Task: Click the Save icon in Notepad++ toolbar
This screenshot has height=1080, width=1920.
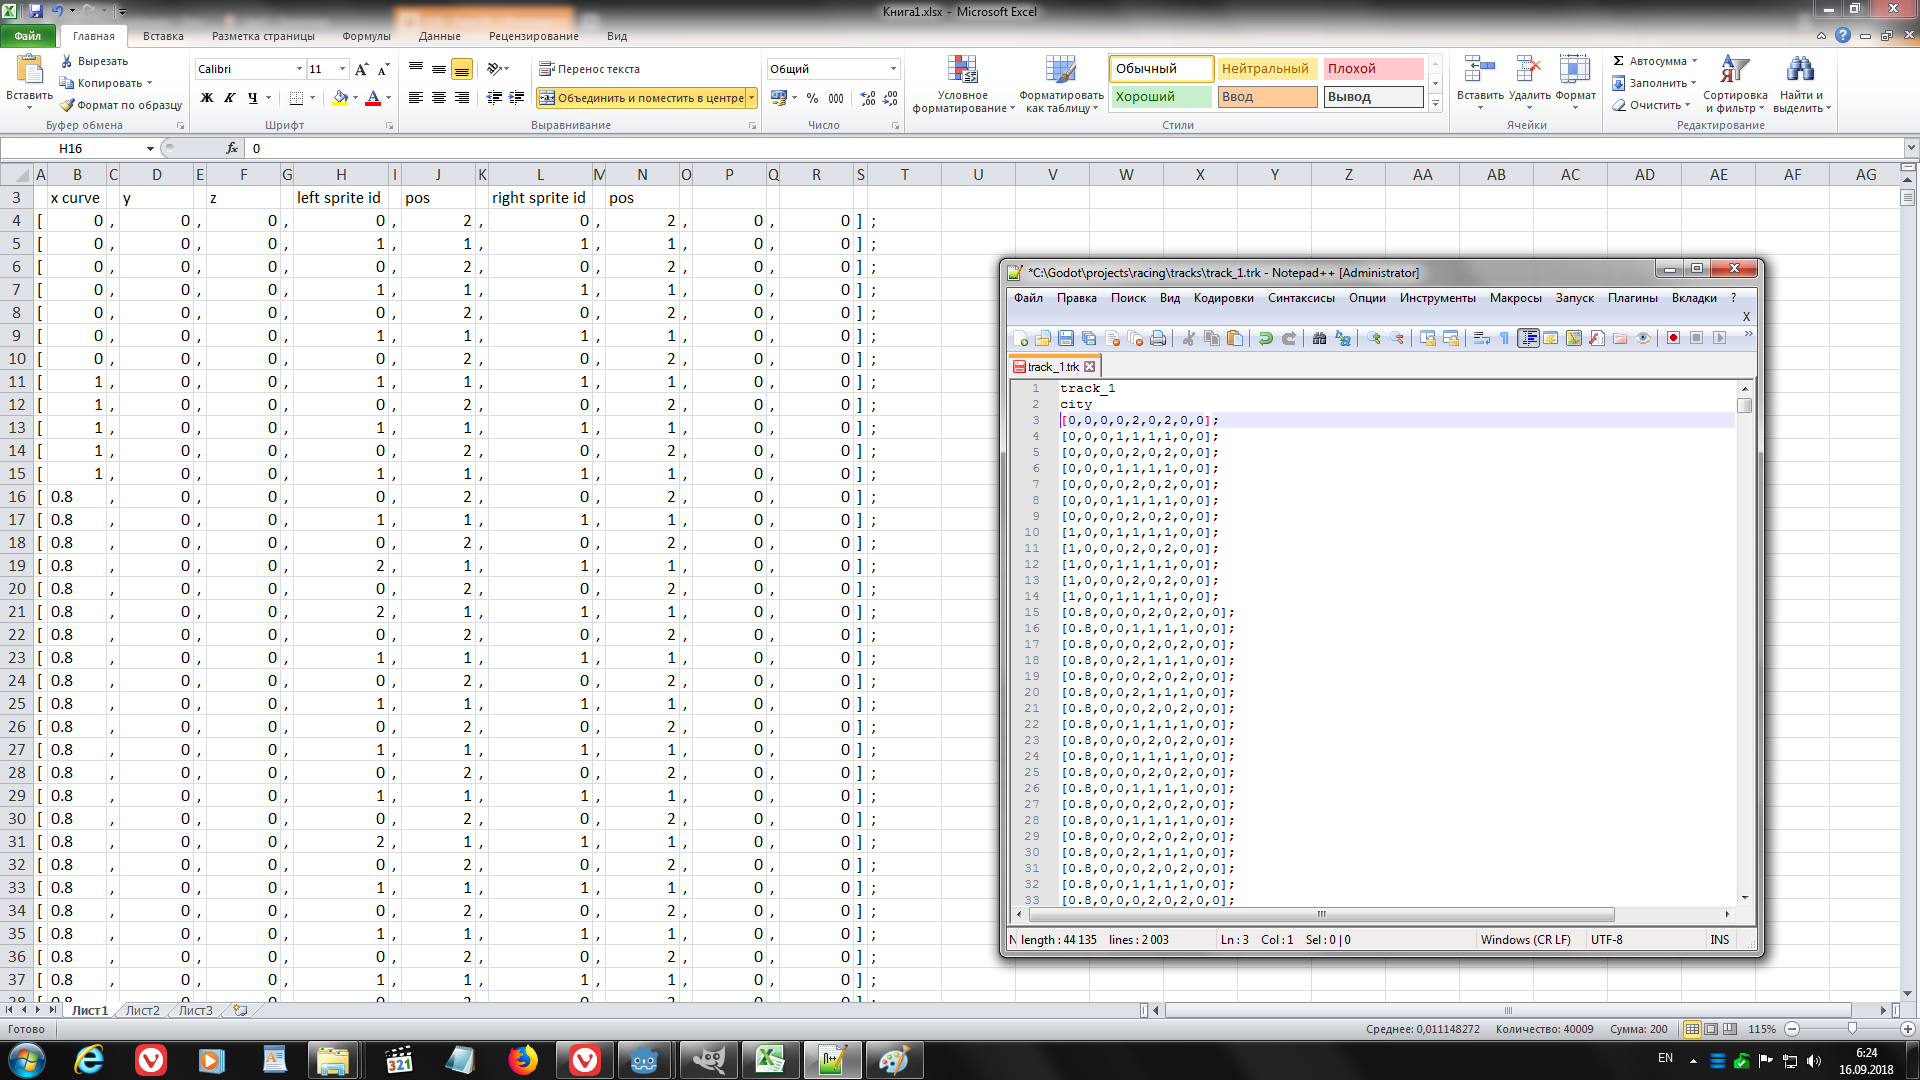Action: (x=1066, y=339)
